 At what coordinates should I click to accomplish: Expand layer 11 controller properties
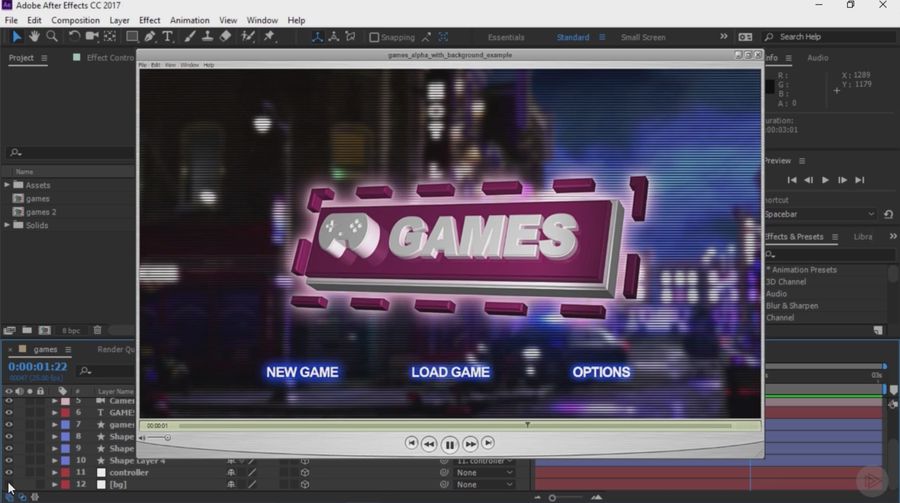(55, 473)
